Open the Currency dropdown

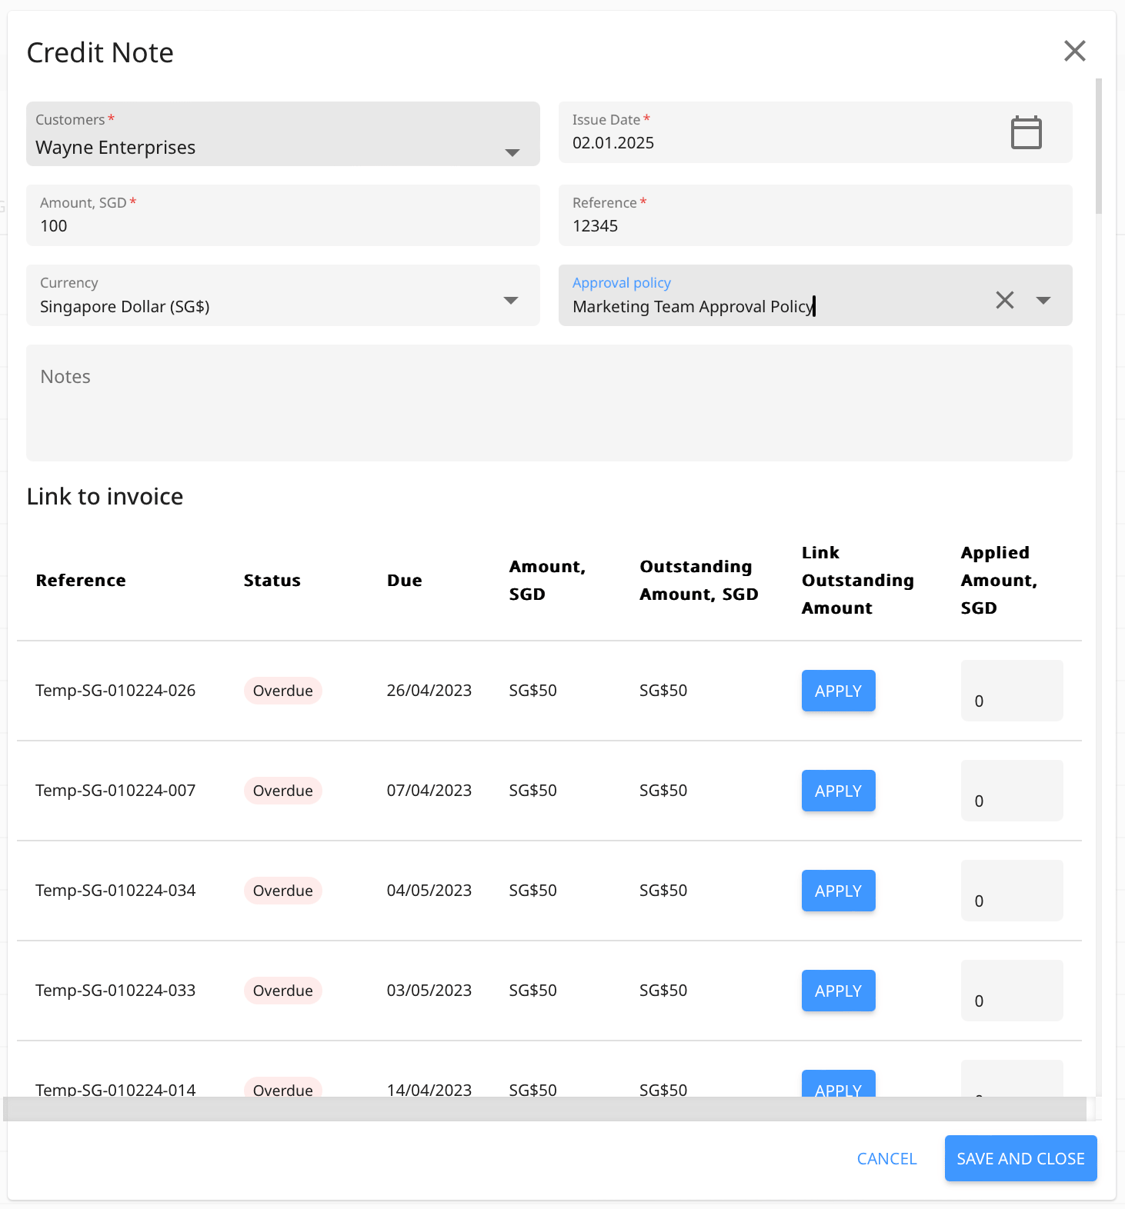coord(510,298)
